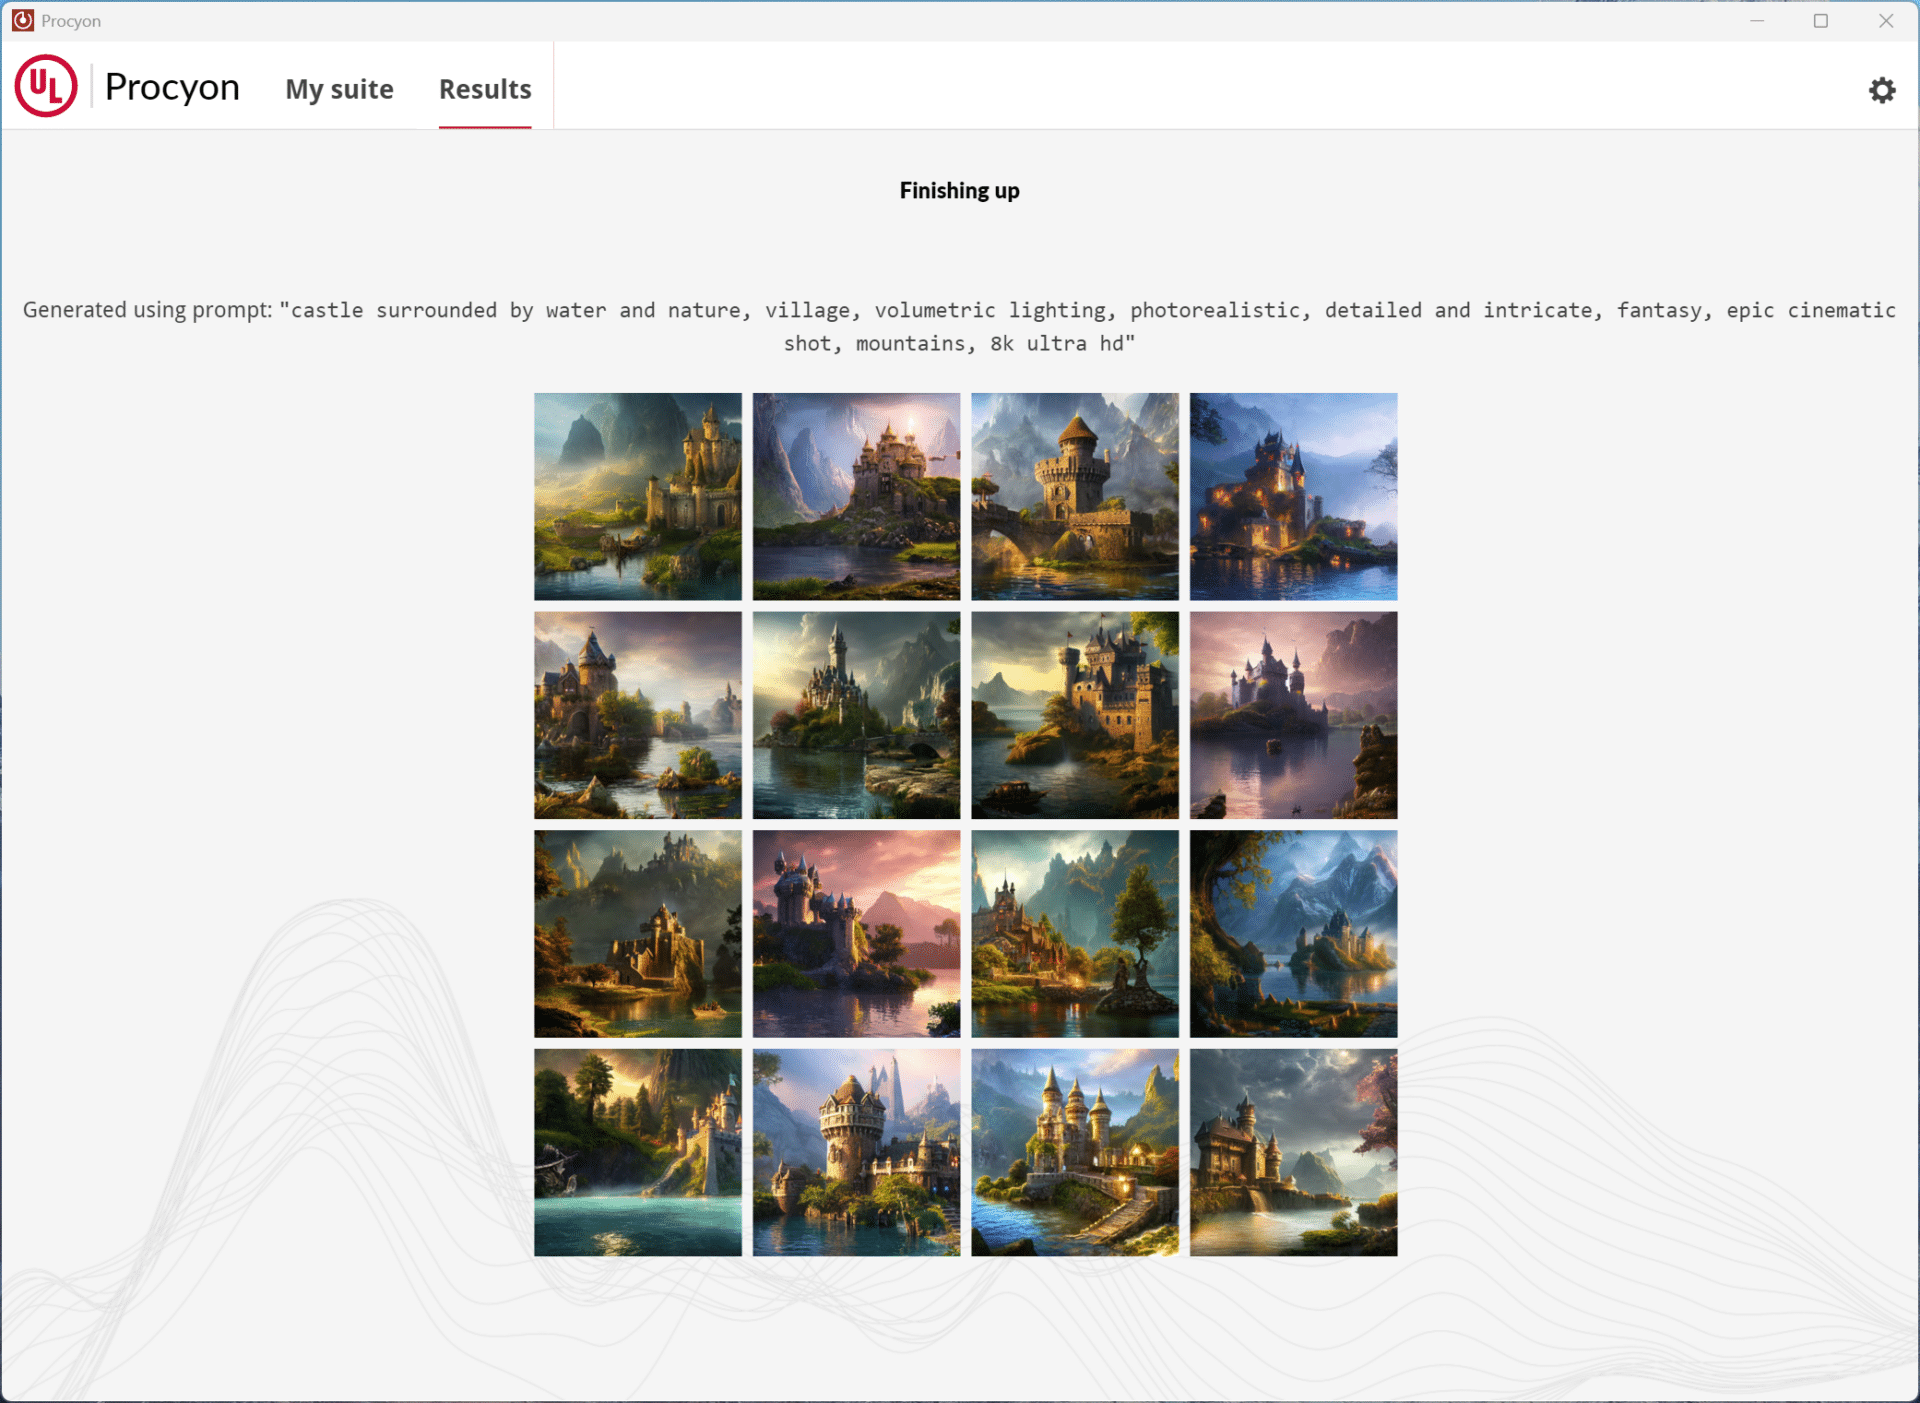Switch to the My suite tab
The image size is (1920, 1403).
click(x=339, y=89)
